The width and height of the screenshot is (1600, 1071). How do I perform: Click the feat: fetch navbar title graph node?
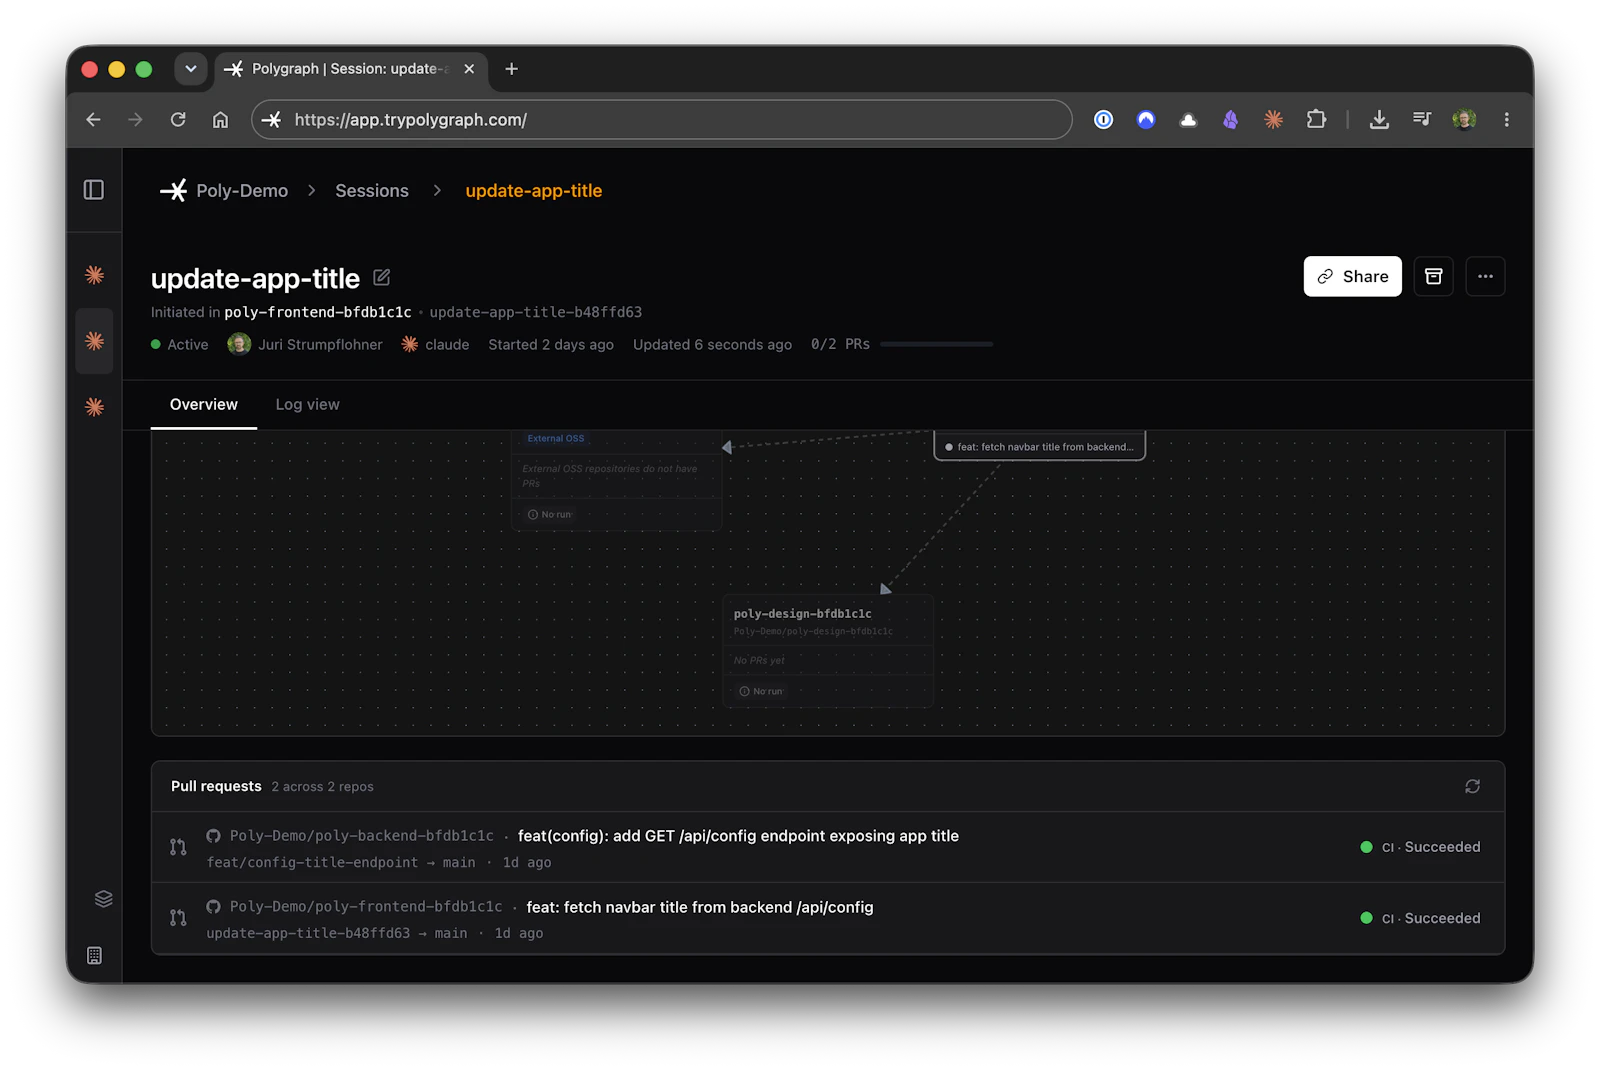coord(1040,446)
